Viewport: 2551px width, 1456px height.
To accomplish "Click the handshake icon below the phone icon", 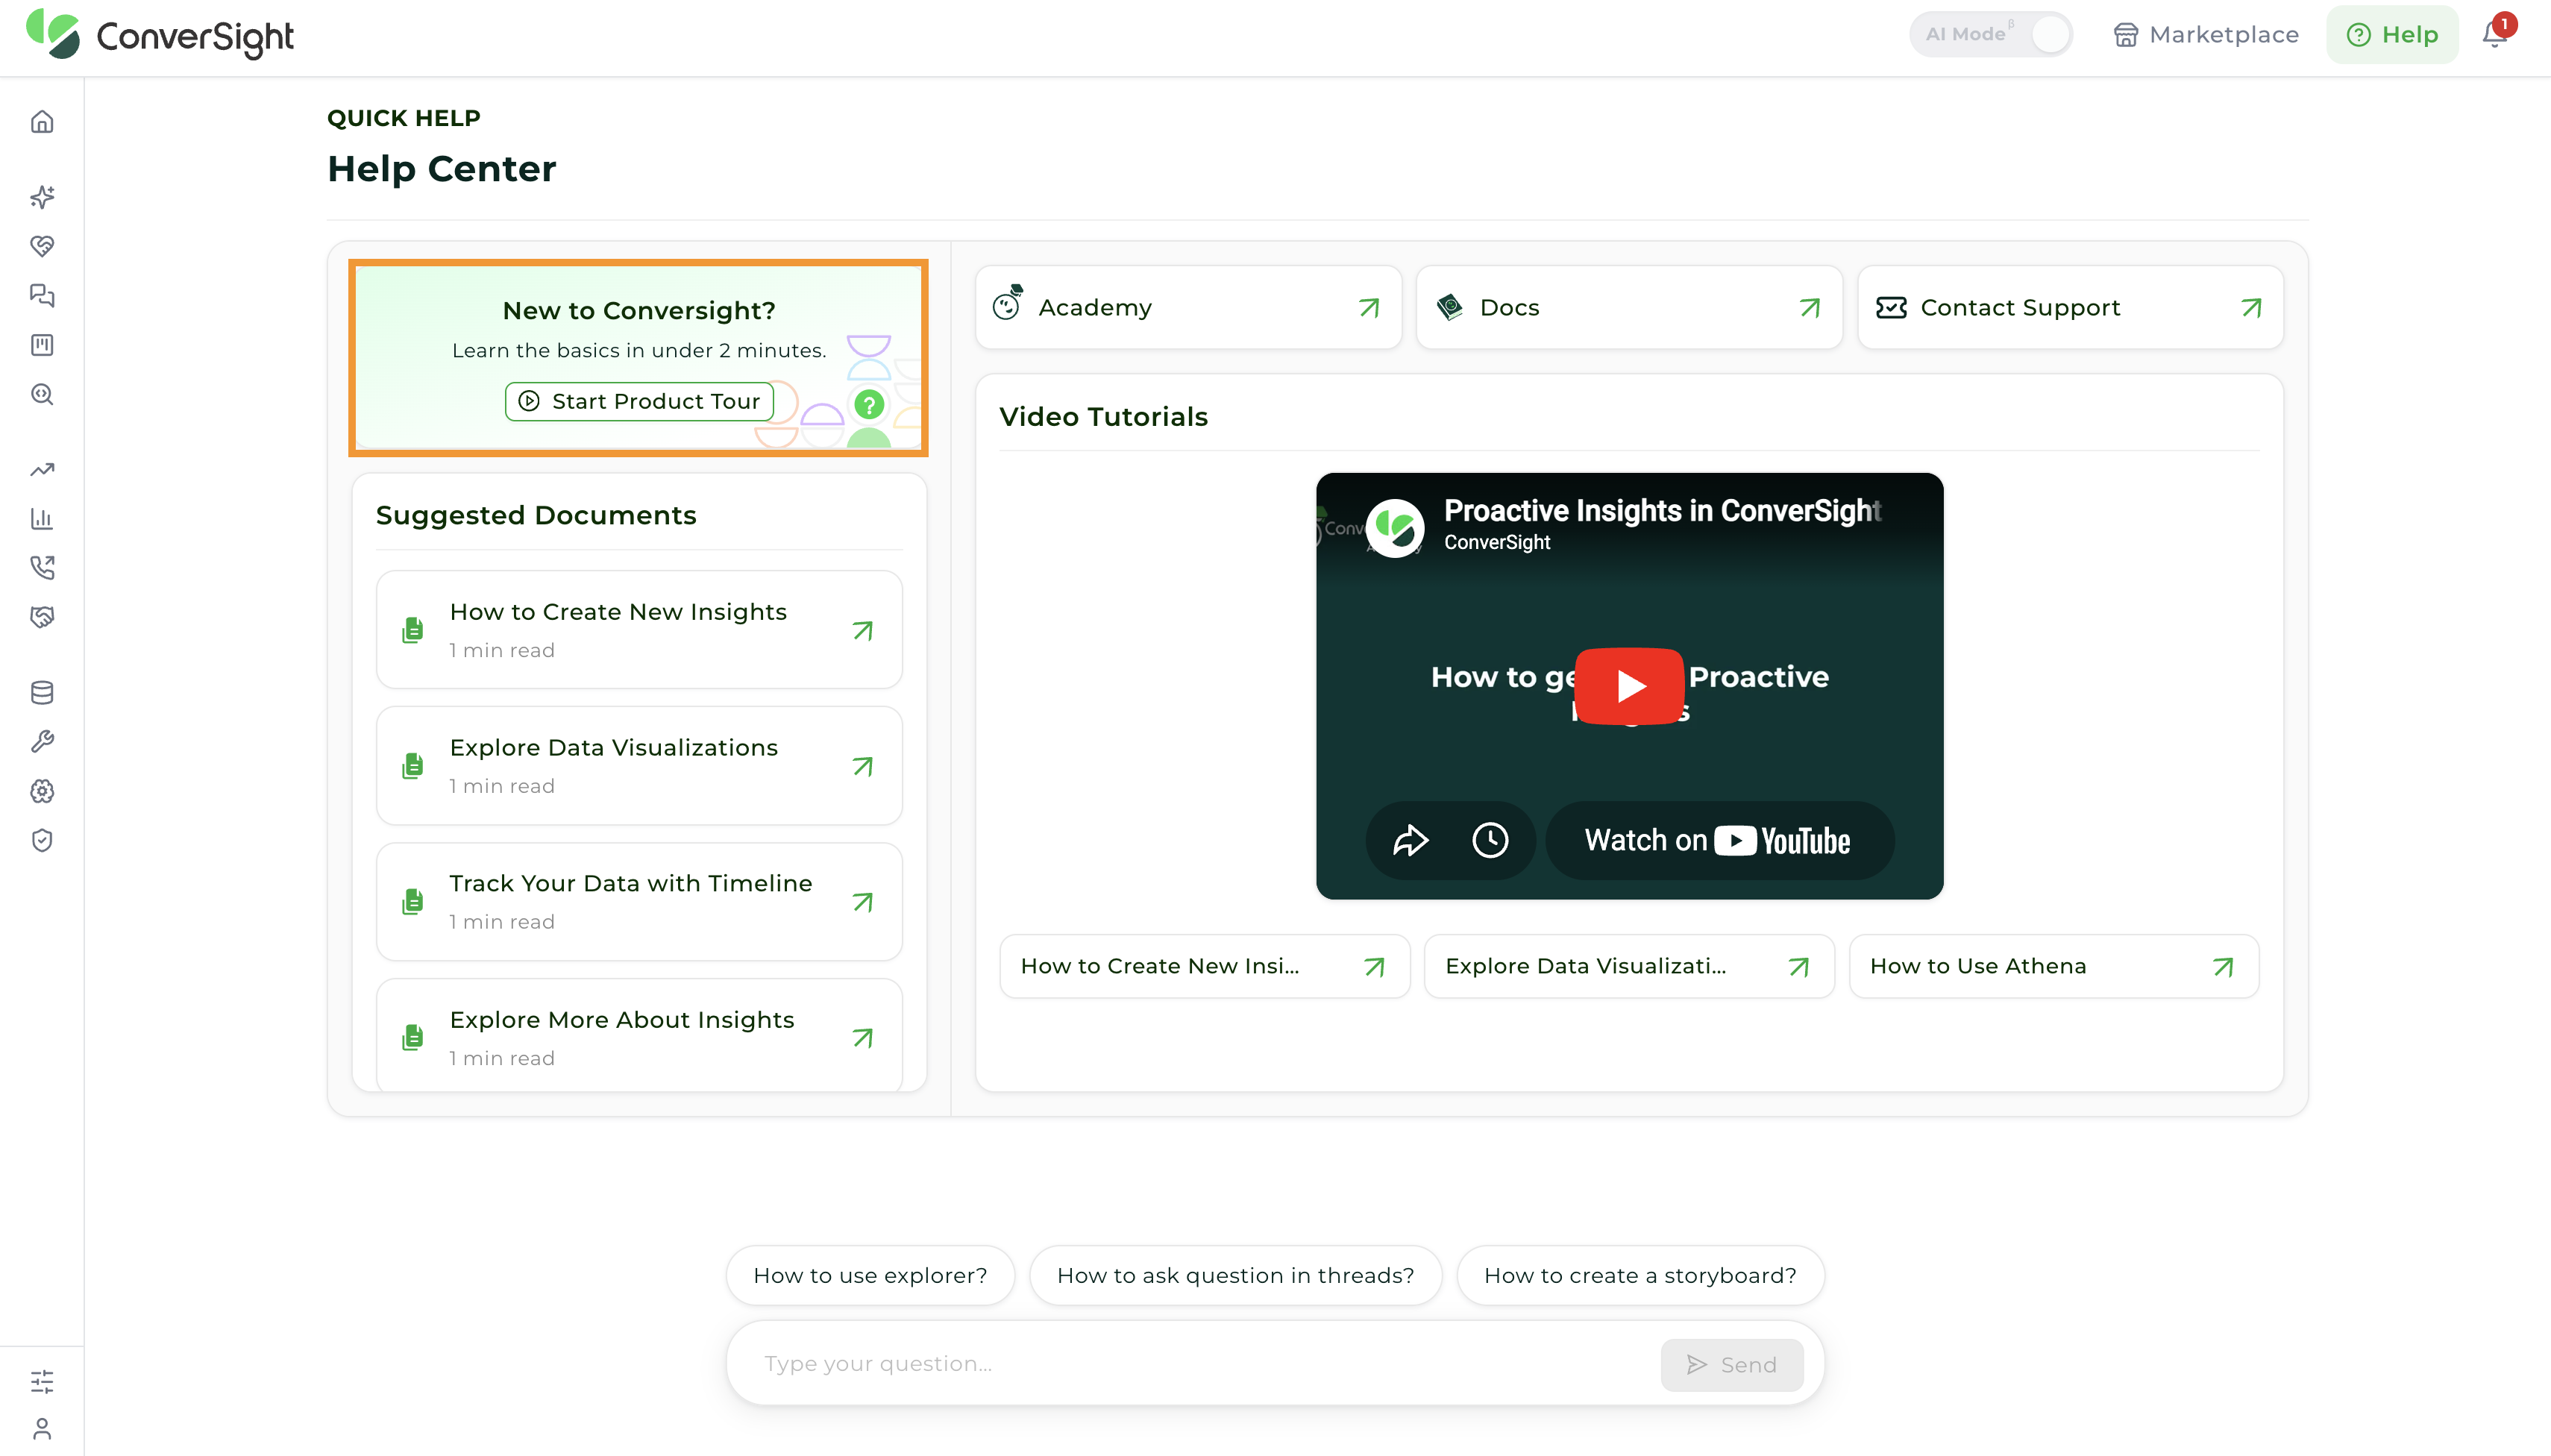I will click(x=42, y=617).
